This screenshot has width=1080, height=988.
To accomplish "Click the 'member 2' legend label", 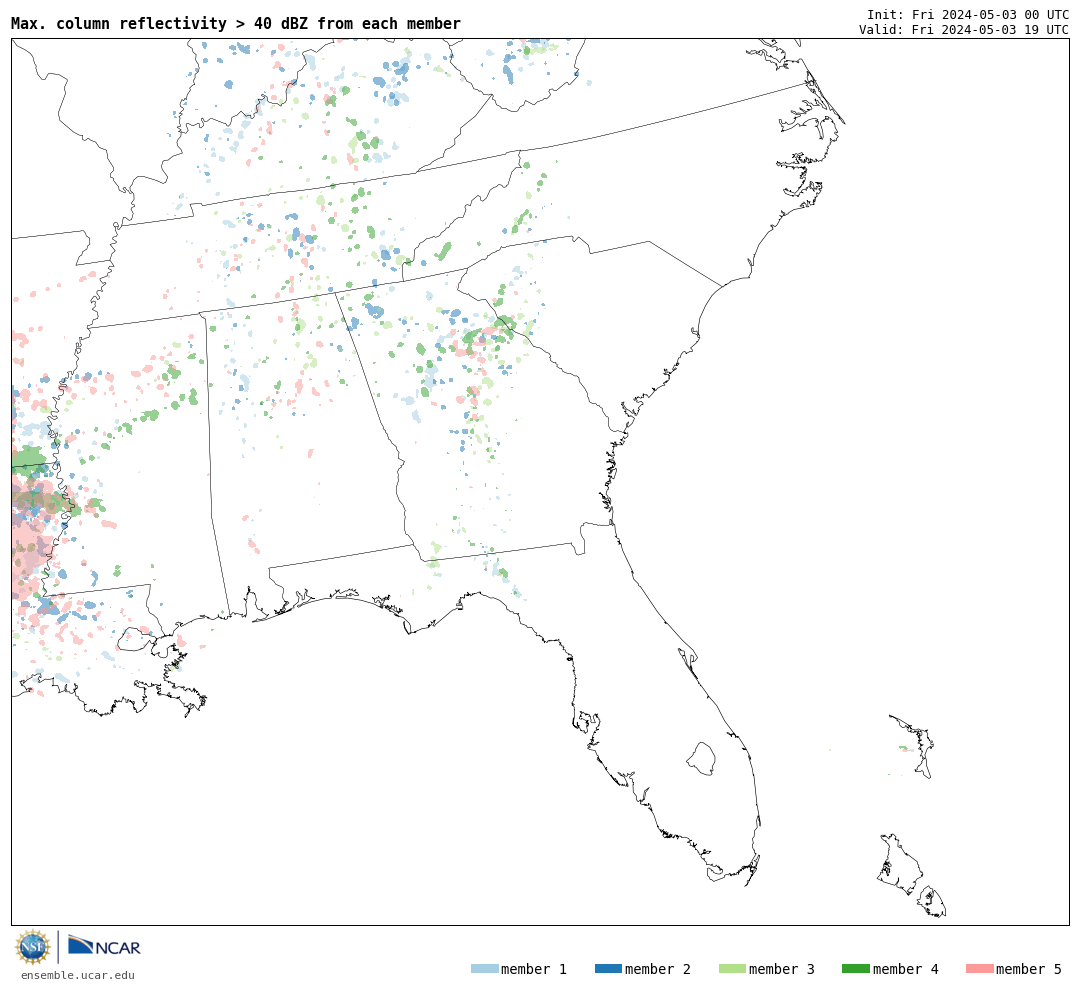I will pyautogui.click(x=658, y=969).
